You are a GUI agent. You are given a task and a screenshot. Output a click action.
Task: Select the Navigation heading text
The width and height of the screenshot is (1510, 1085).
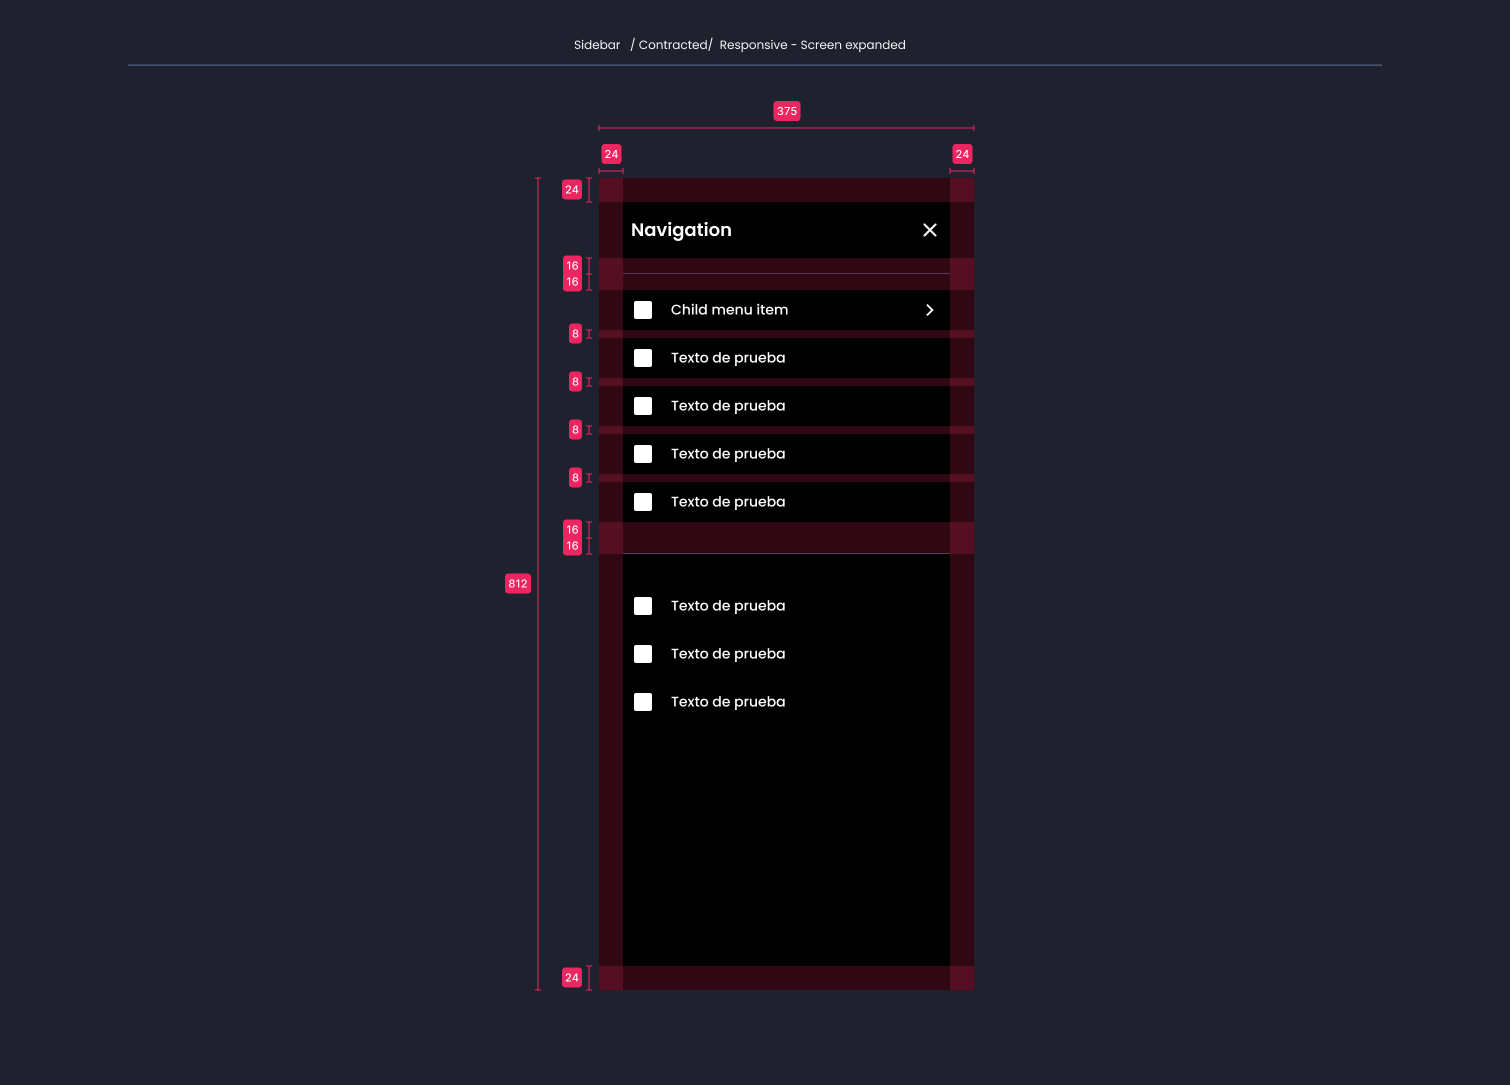point(681,230)
